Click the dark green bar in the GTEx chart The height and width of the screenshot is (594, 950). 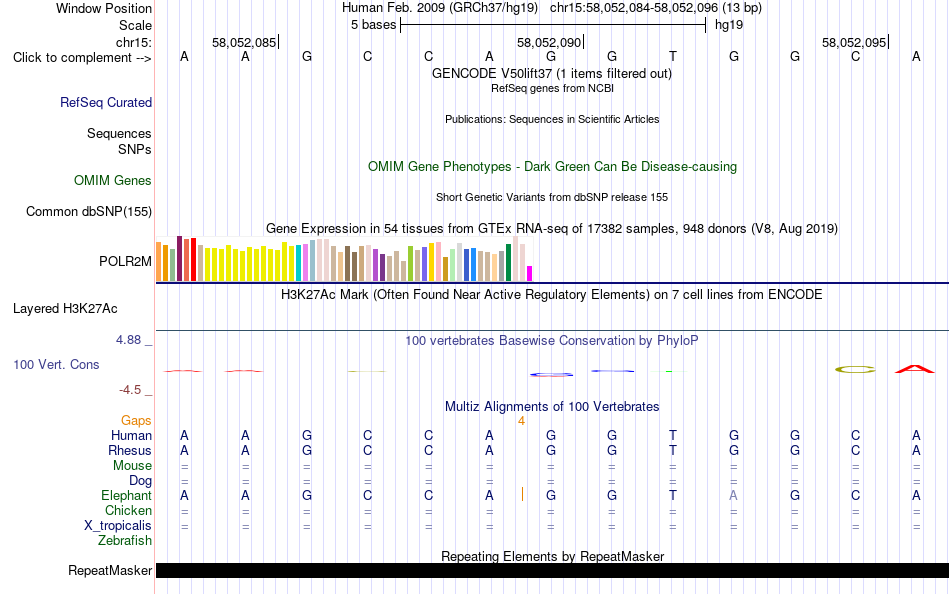508,262
